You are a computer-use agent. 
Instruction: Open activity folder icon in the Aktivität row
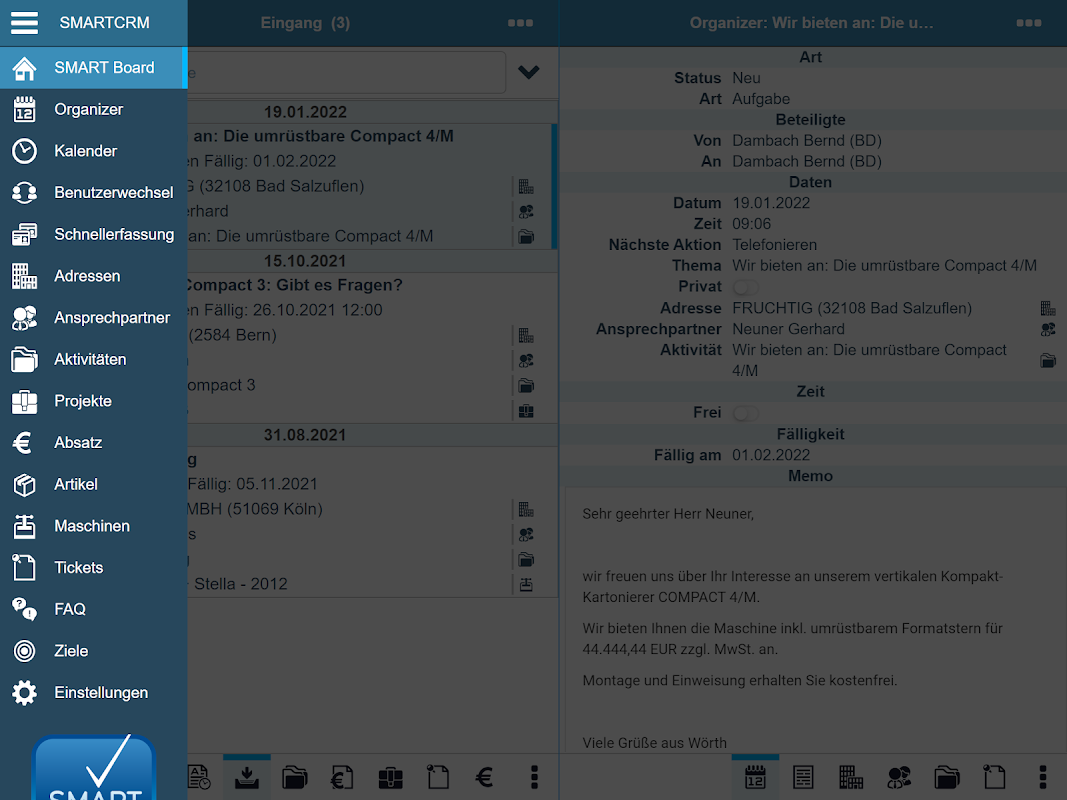tap(1048, 361)
